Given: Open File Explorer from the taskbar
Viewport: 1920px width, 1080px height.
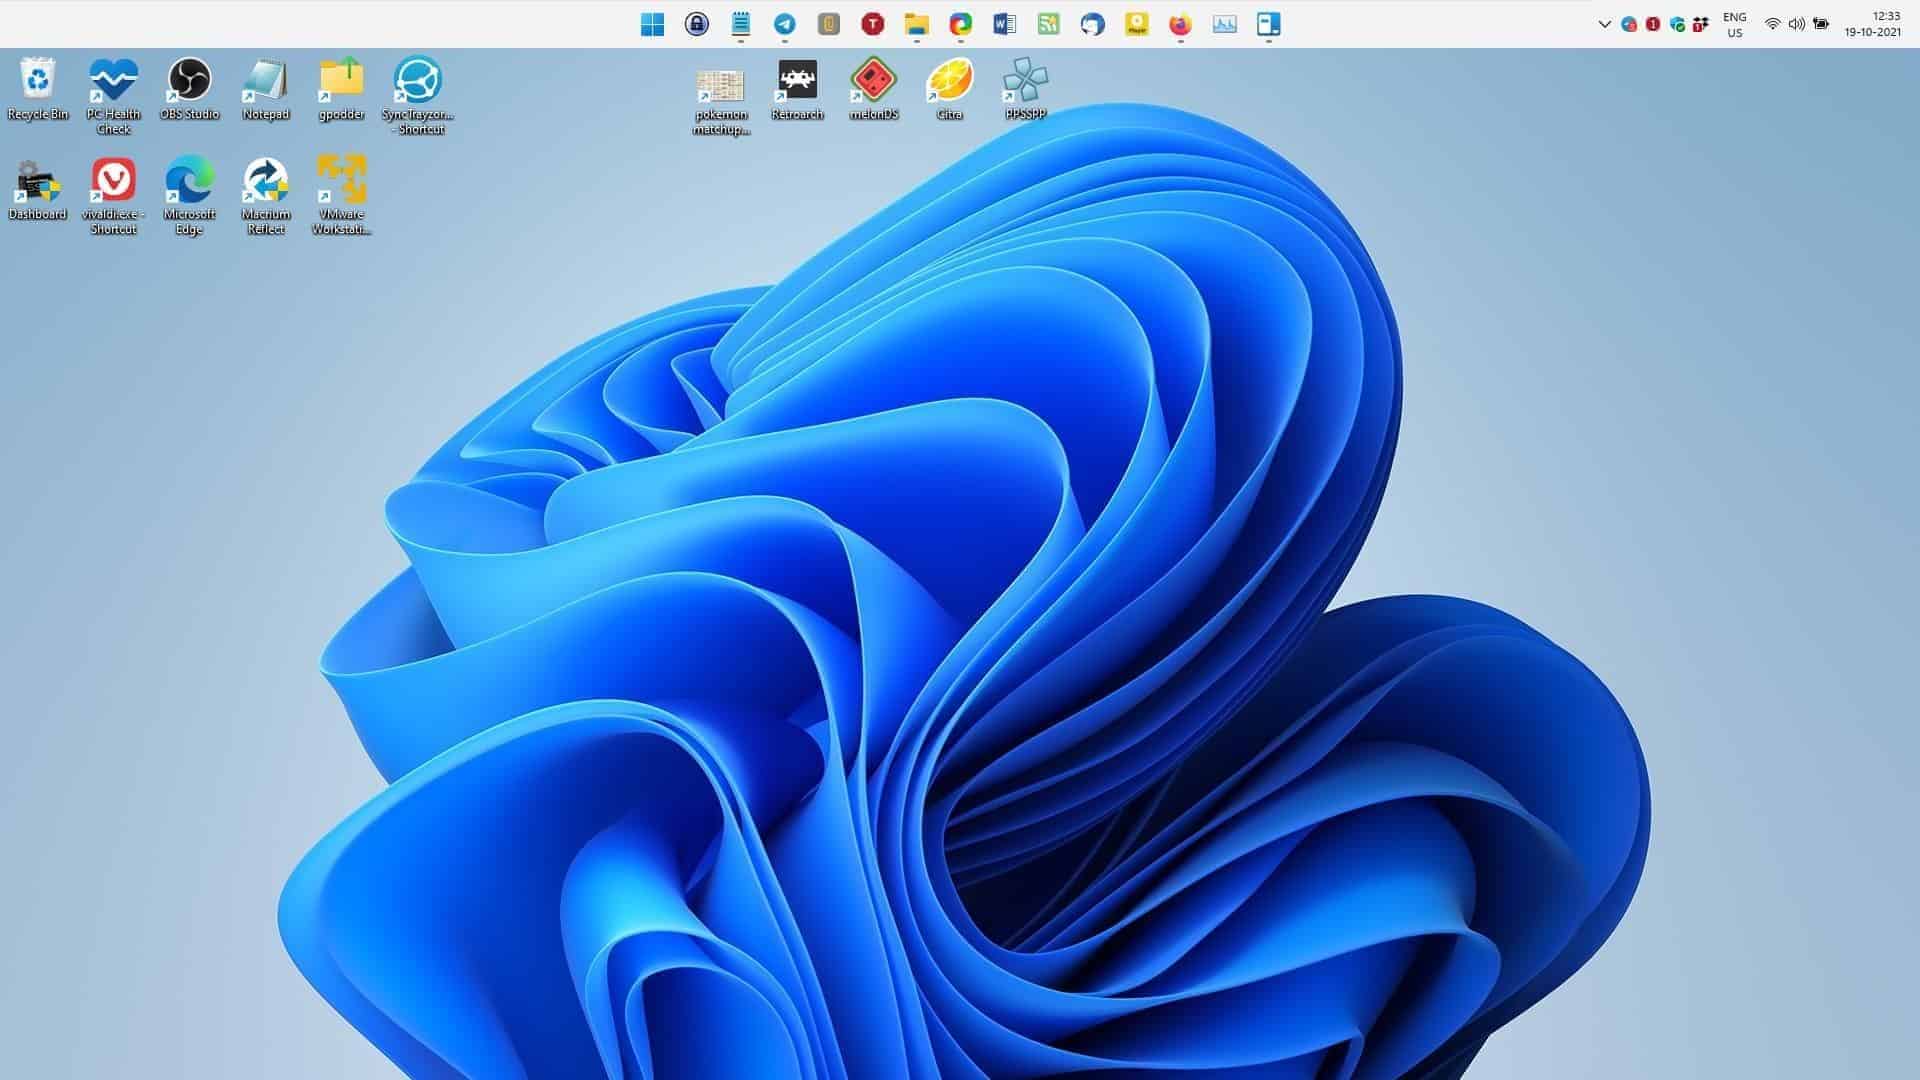Looking at the screenshot, I should [x=916, y=25].
